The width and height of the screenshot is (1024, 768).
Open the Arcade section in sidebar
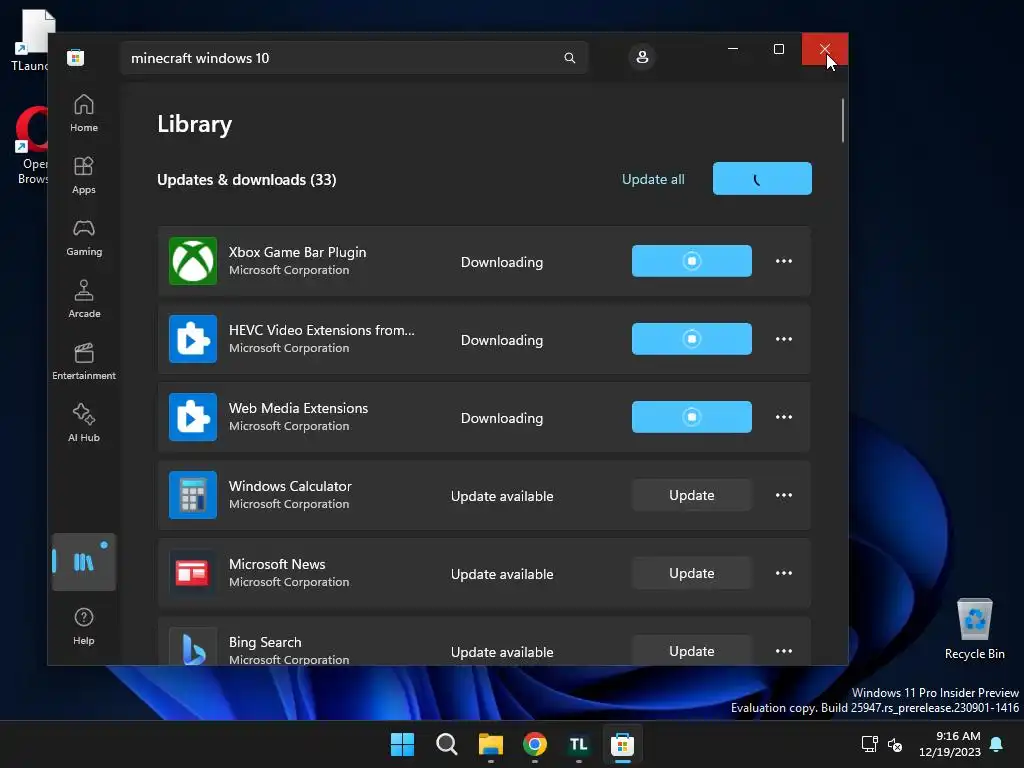click(84, 299)
